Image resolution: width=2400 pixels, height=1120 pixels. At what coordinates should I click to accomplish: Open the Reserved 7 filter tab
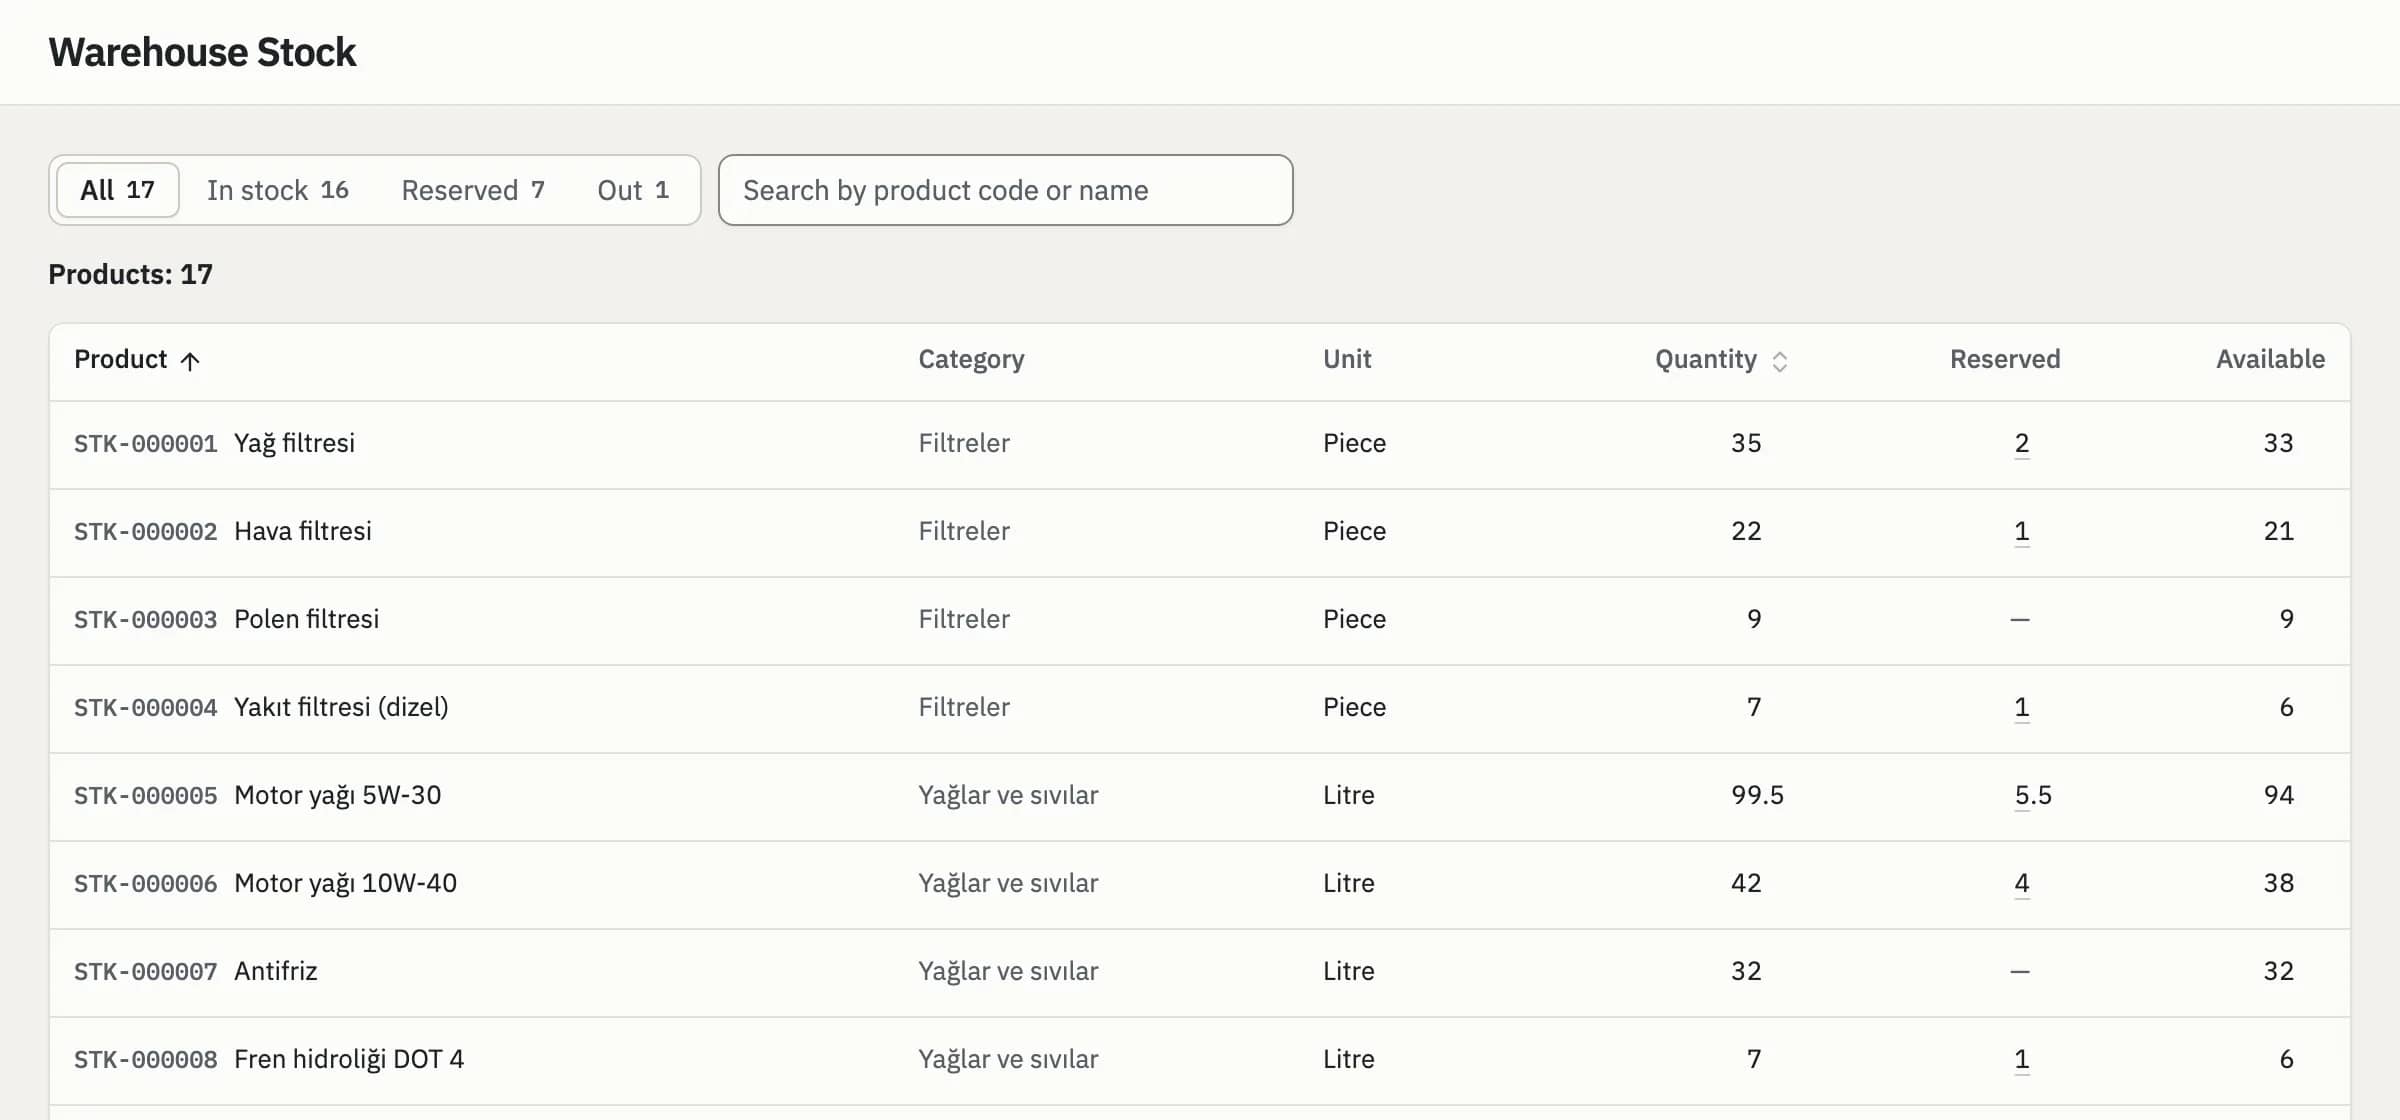pos(473,190)
